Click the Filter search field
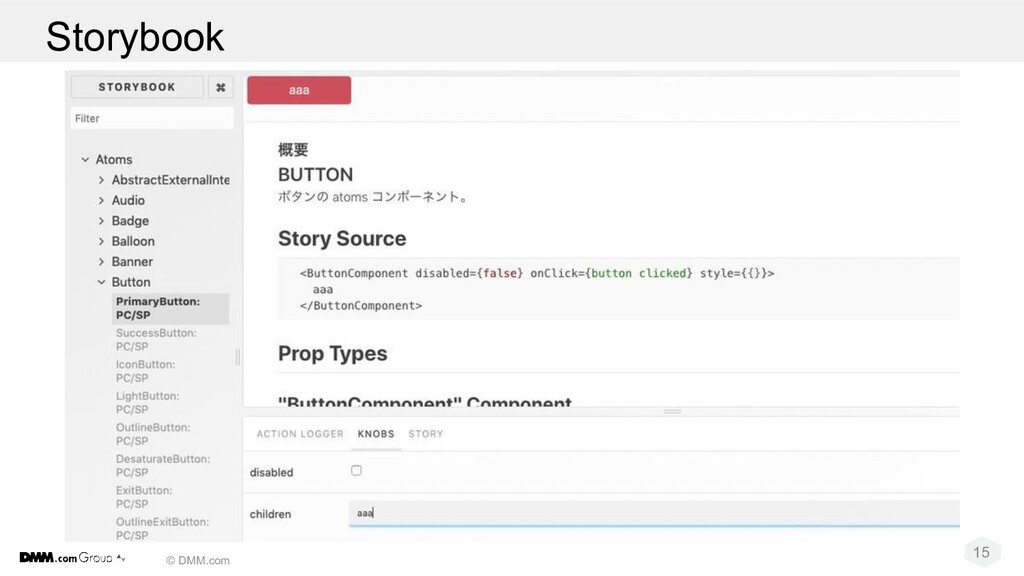Screen dimensions: 1024x576 (x=152, y=118)
